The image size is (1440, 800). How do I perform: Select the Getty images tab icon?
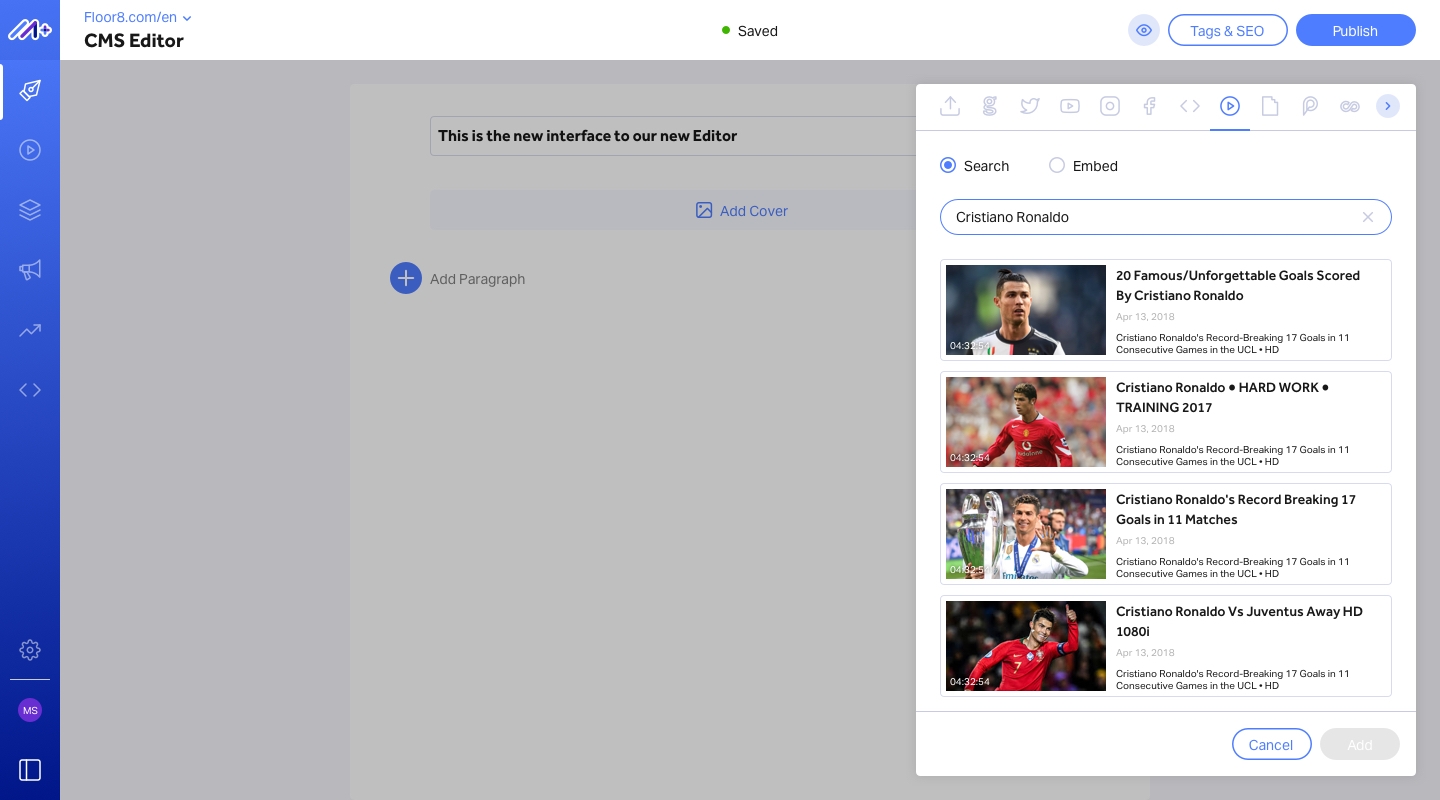[990, 106]
